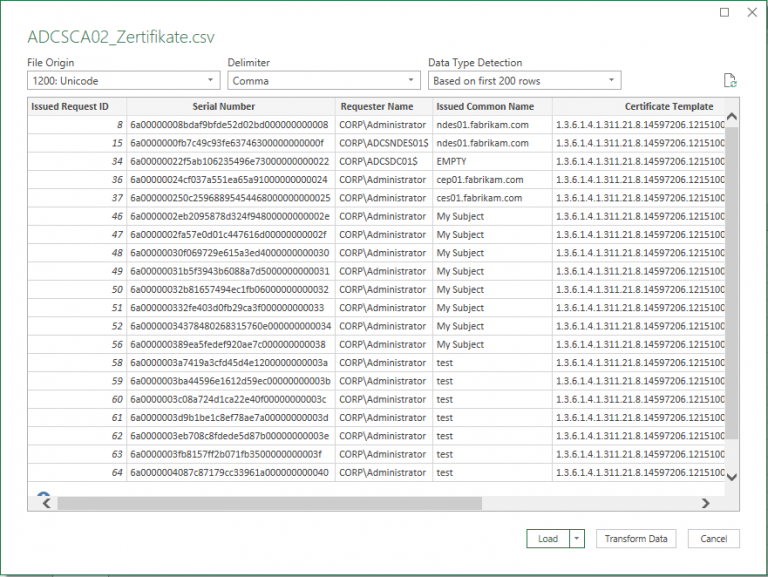This screenshot has height=577, width=768.
Task: Click the Load button
Action: tap(548, 539)
